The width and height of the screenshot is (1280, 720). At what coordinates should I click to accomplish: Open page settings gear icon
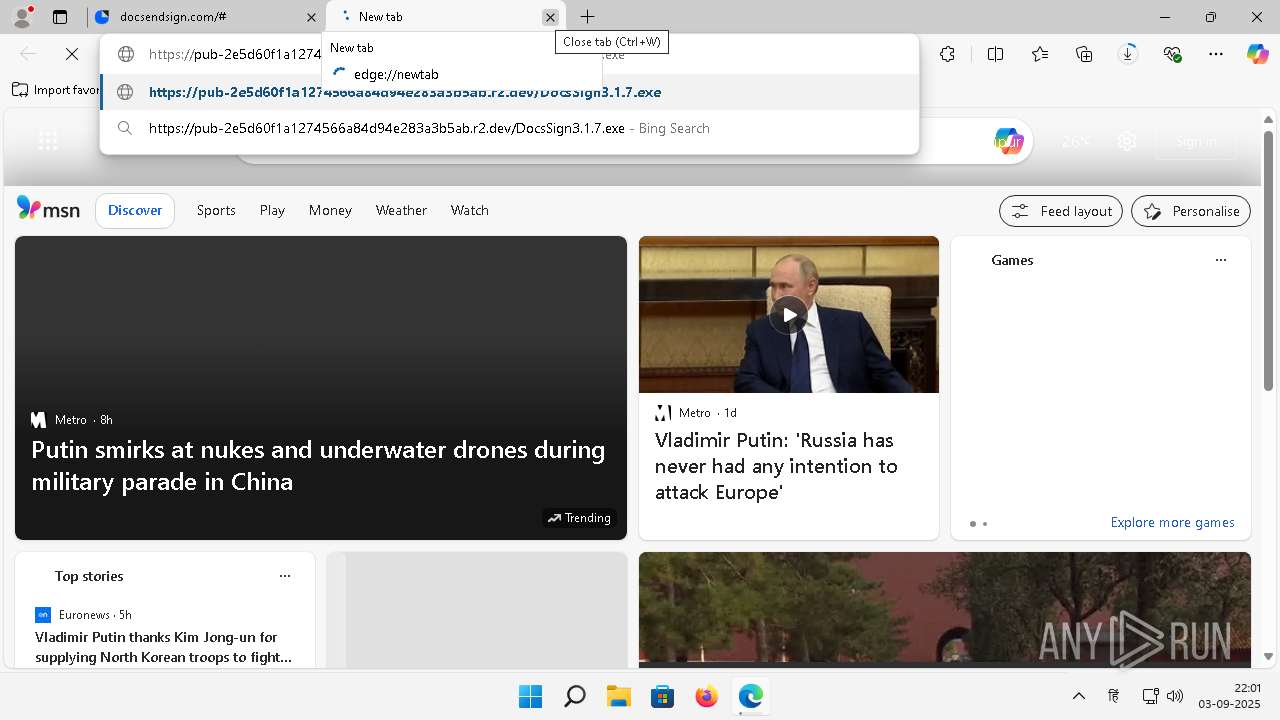pyautogui.click(x=1127, y=142)
